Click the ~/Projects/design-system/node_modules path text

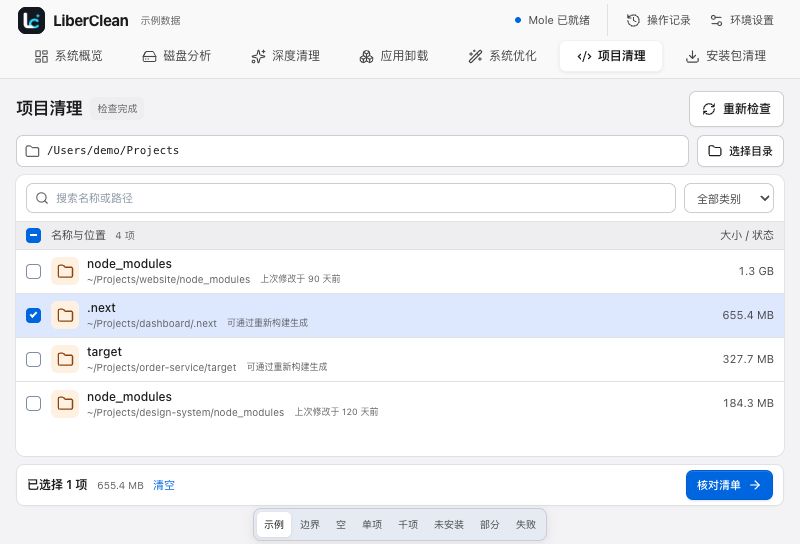pyautogui.click(x=186, y=412)
